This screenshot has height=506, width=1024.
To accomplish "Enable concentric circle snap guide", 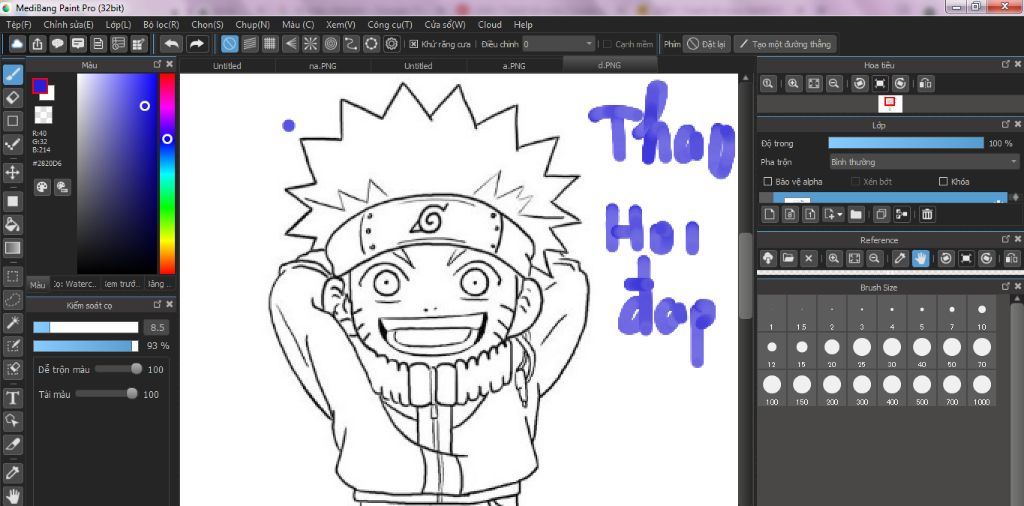I will pos(331,44).
